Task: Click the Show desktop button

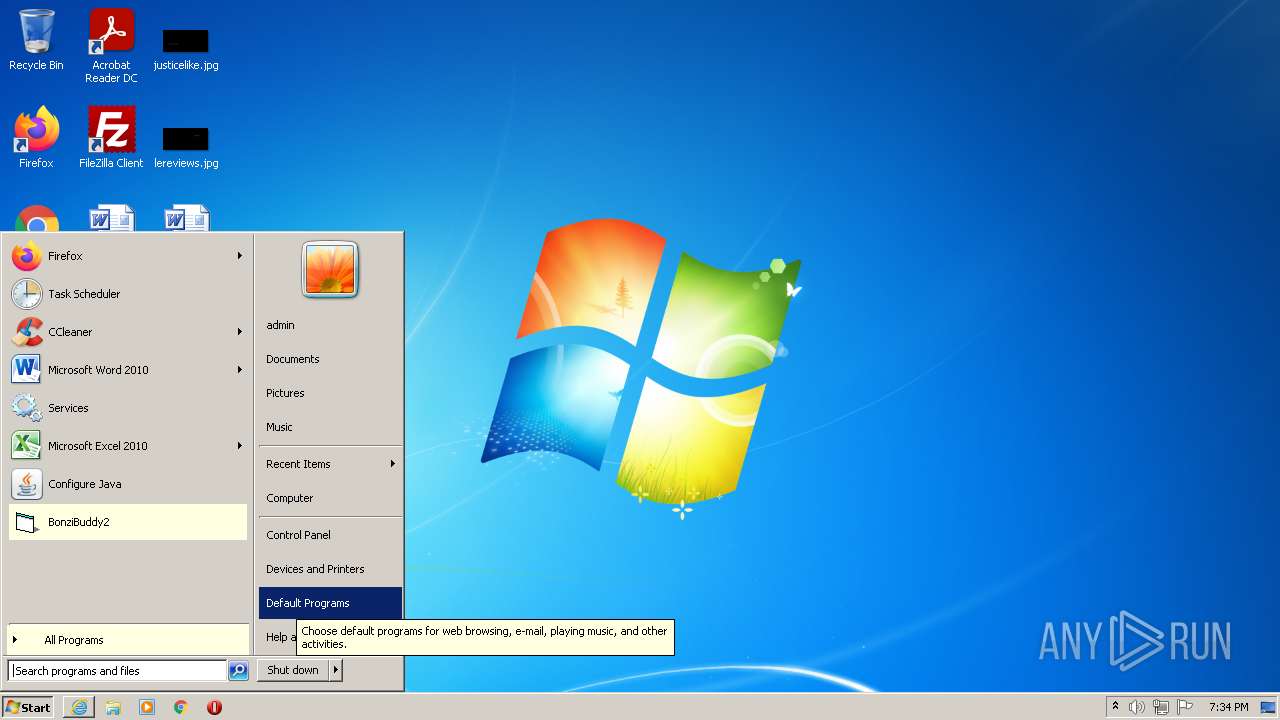Action: click(1269, 707)
